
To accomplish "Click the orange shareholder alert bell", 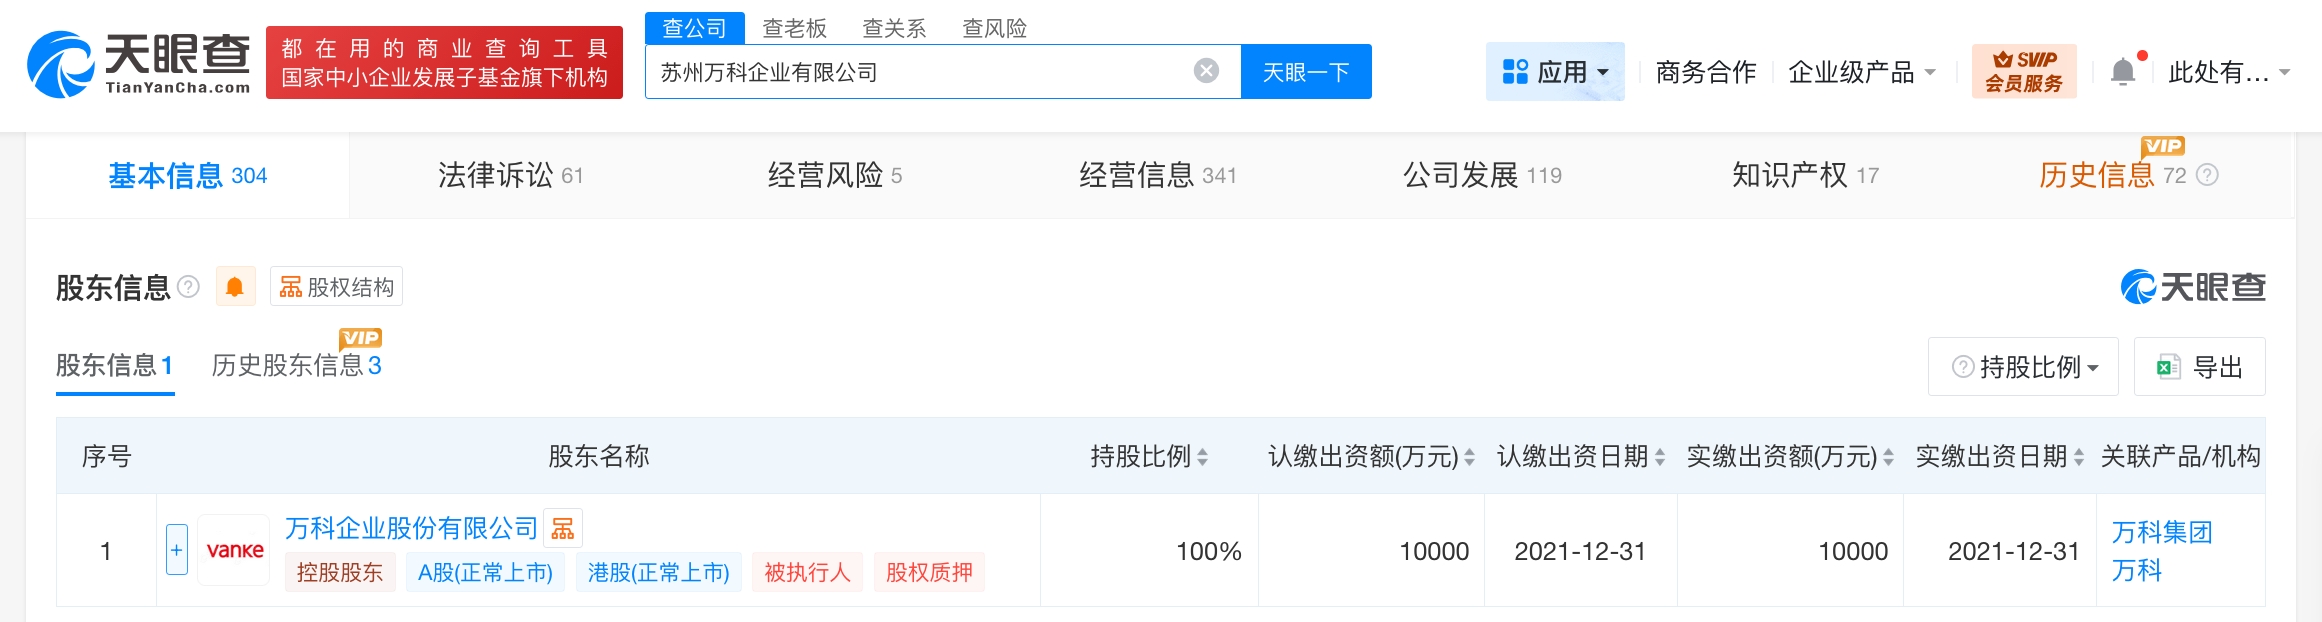I will click(x=235, y=288).
